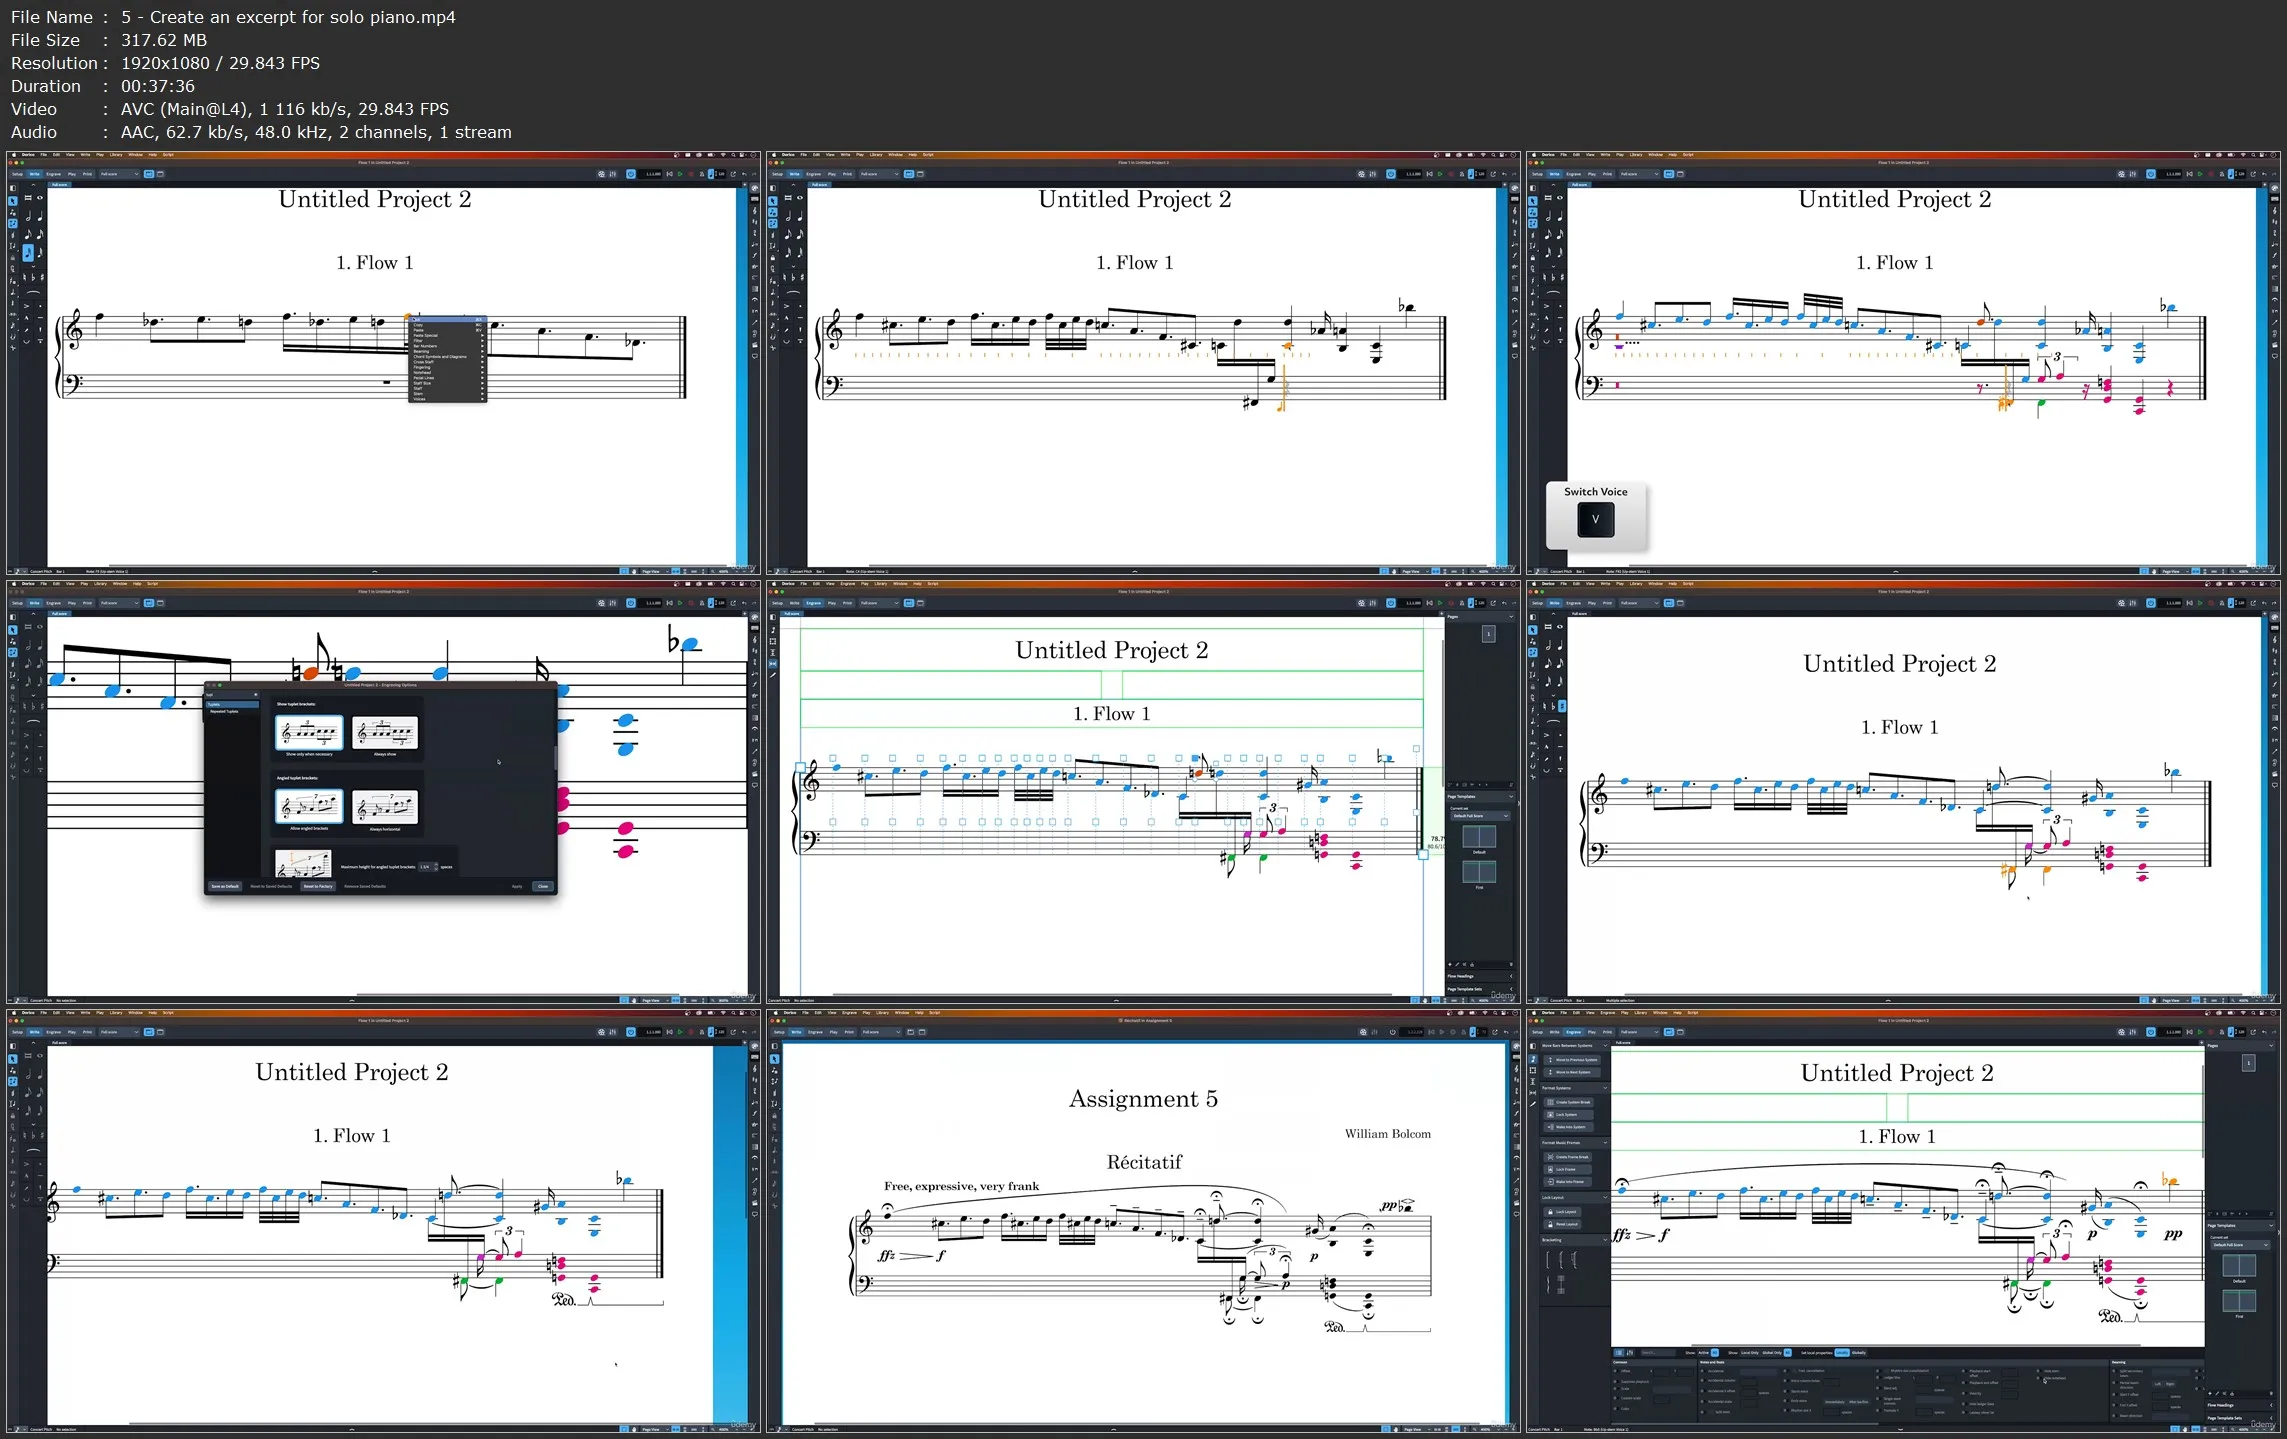Select the Show only when necessary tuplet option
Screen dimensions: 2287x1439
coord(309,733)
